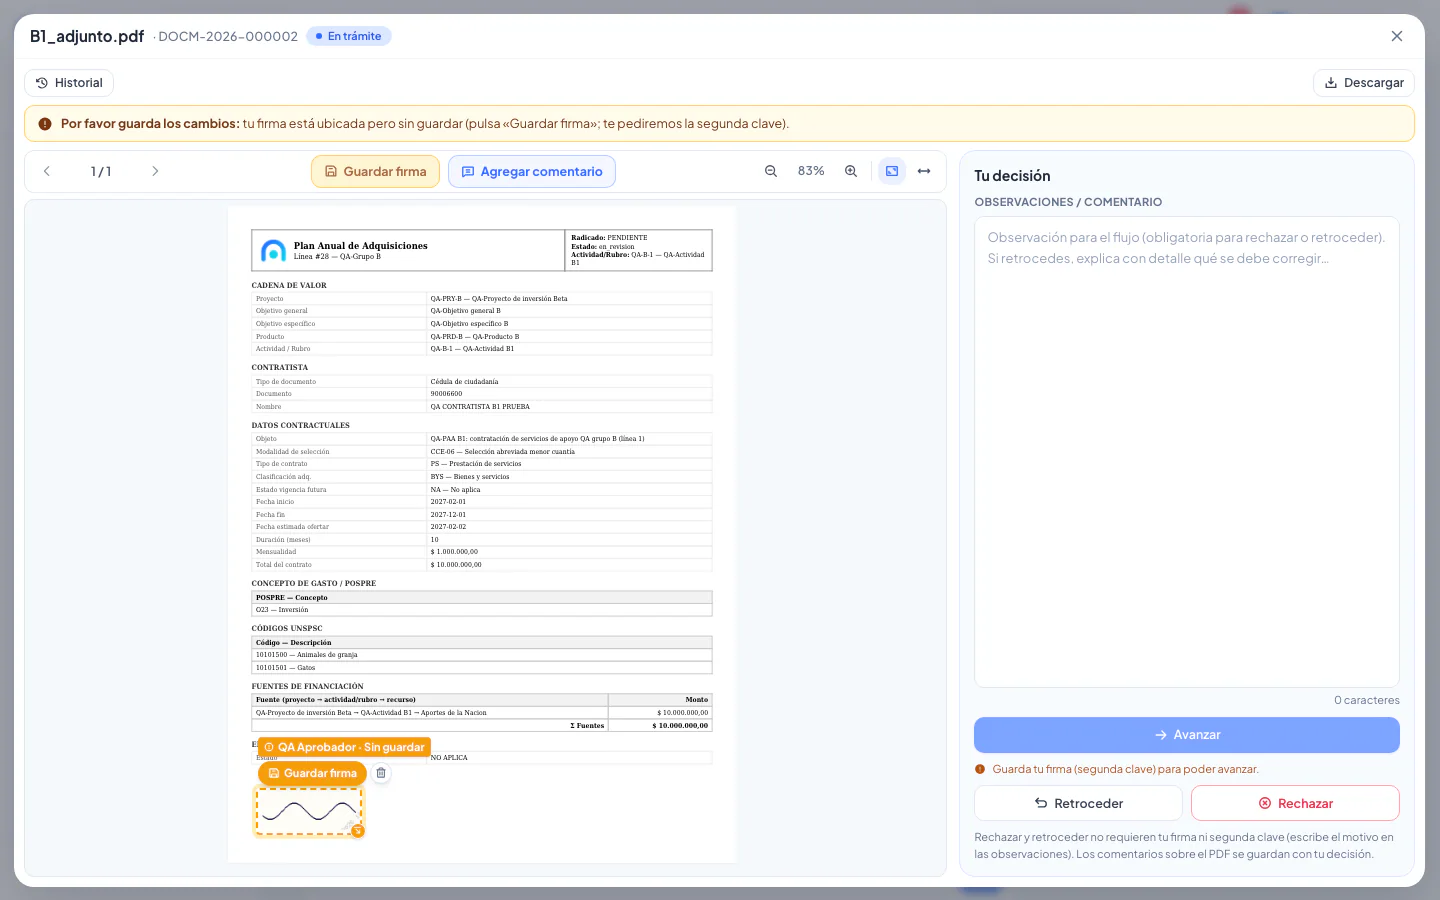1440x900 pixels.
Task: Click the 1 / 1 page indicator
Action: tap(101, 171)
